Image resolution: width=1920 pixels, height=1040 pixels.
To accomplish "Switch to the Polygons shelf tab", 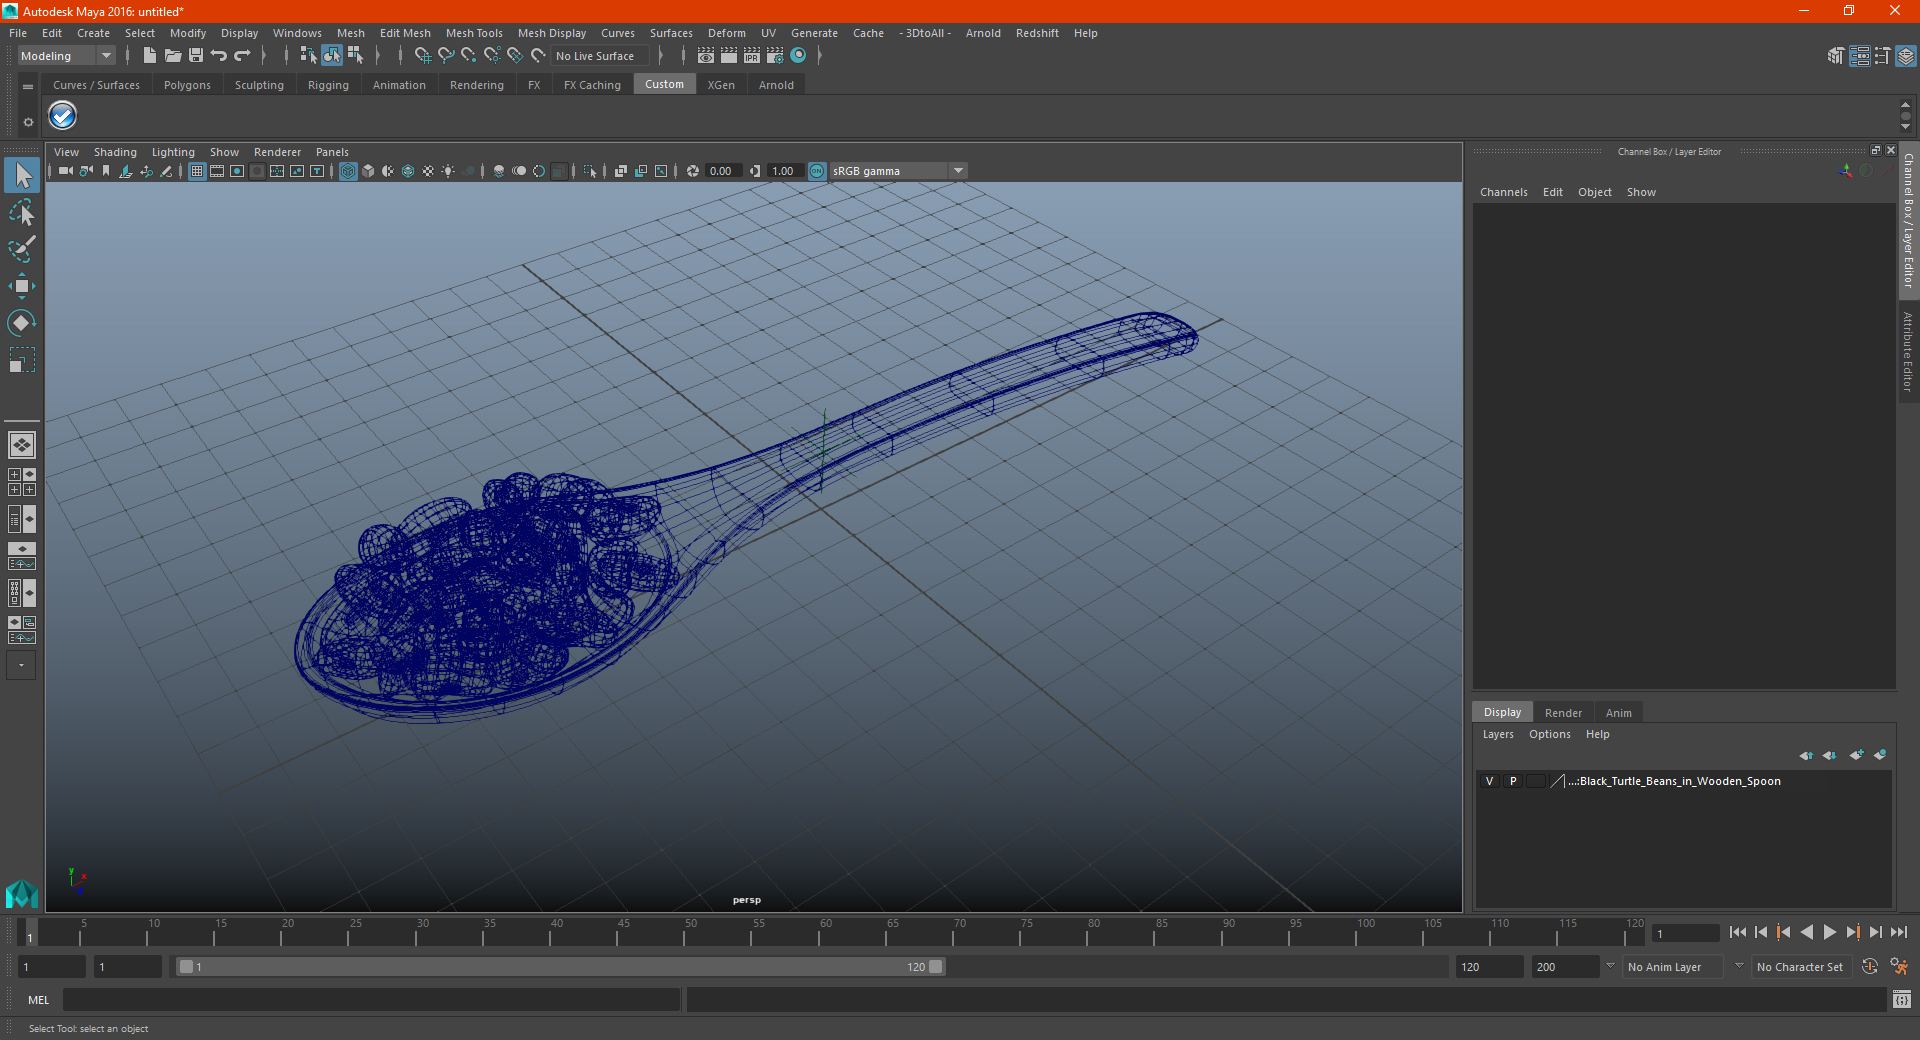I will point(187,85).
